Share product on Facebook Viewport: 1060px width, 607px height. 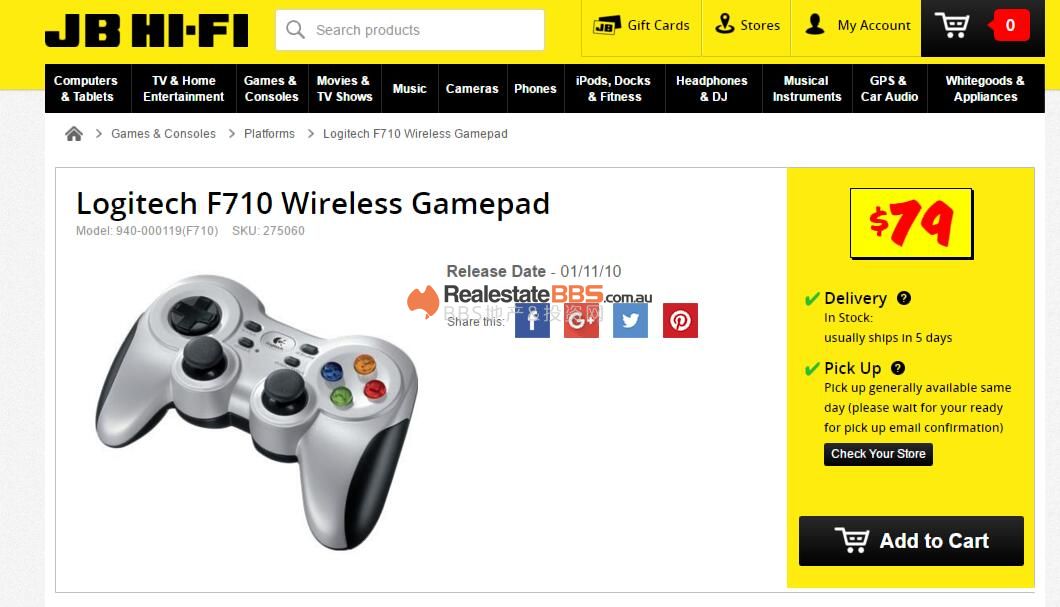click(x=532, y=320)
